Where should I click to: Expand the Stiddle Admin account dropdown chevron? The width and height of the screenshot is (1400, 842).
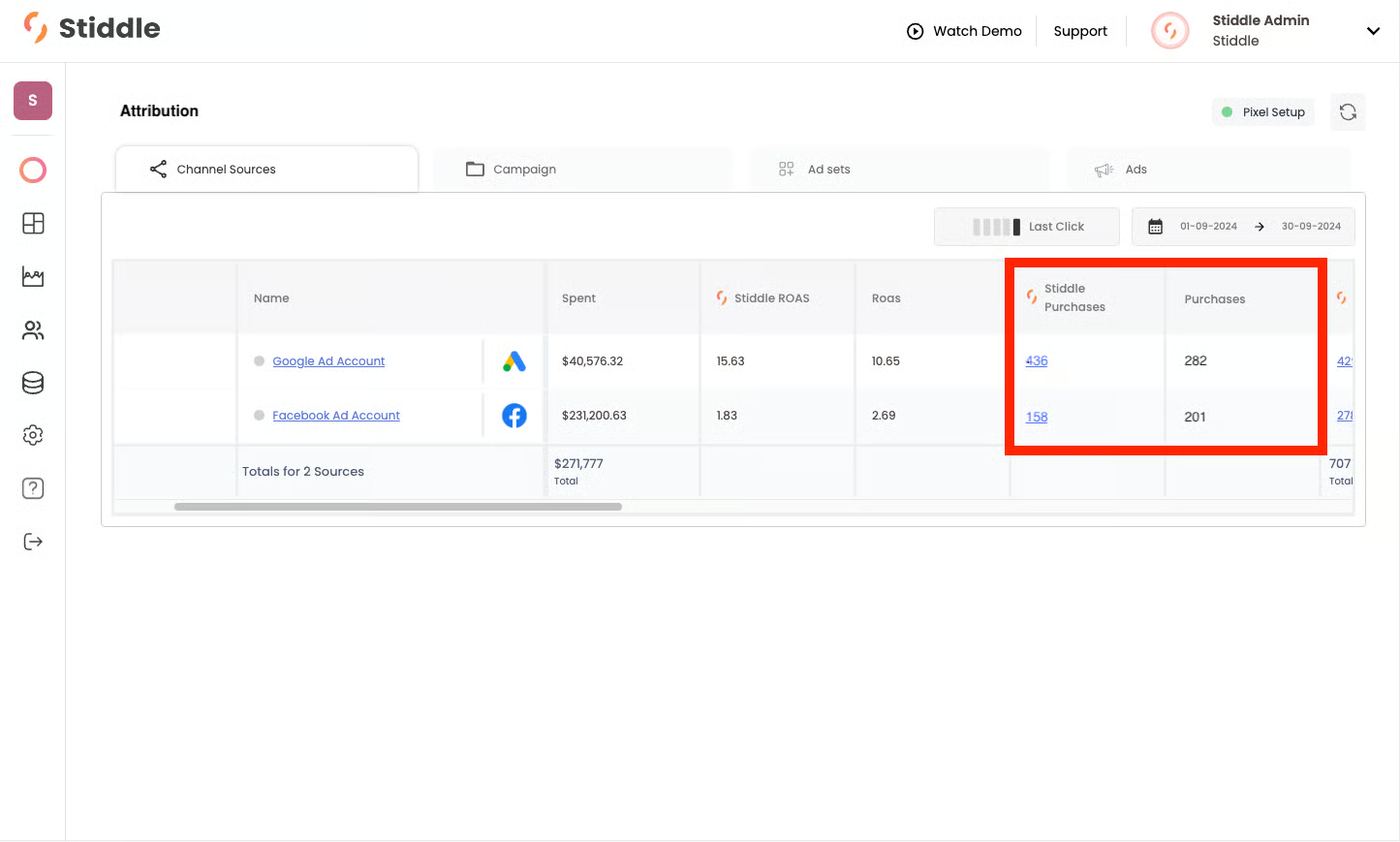(x=1373, y=31)
